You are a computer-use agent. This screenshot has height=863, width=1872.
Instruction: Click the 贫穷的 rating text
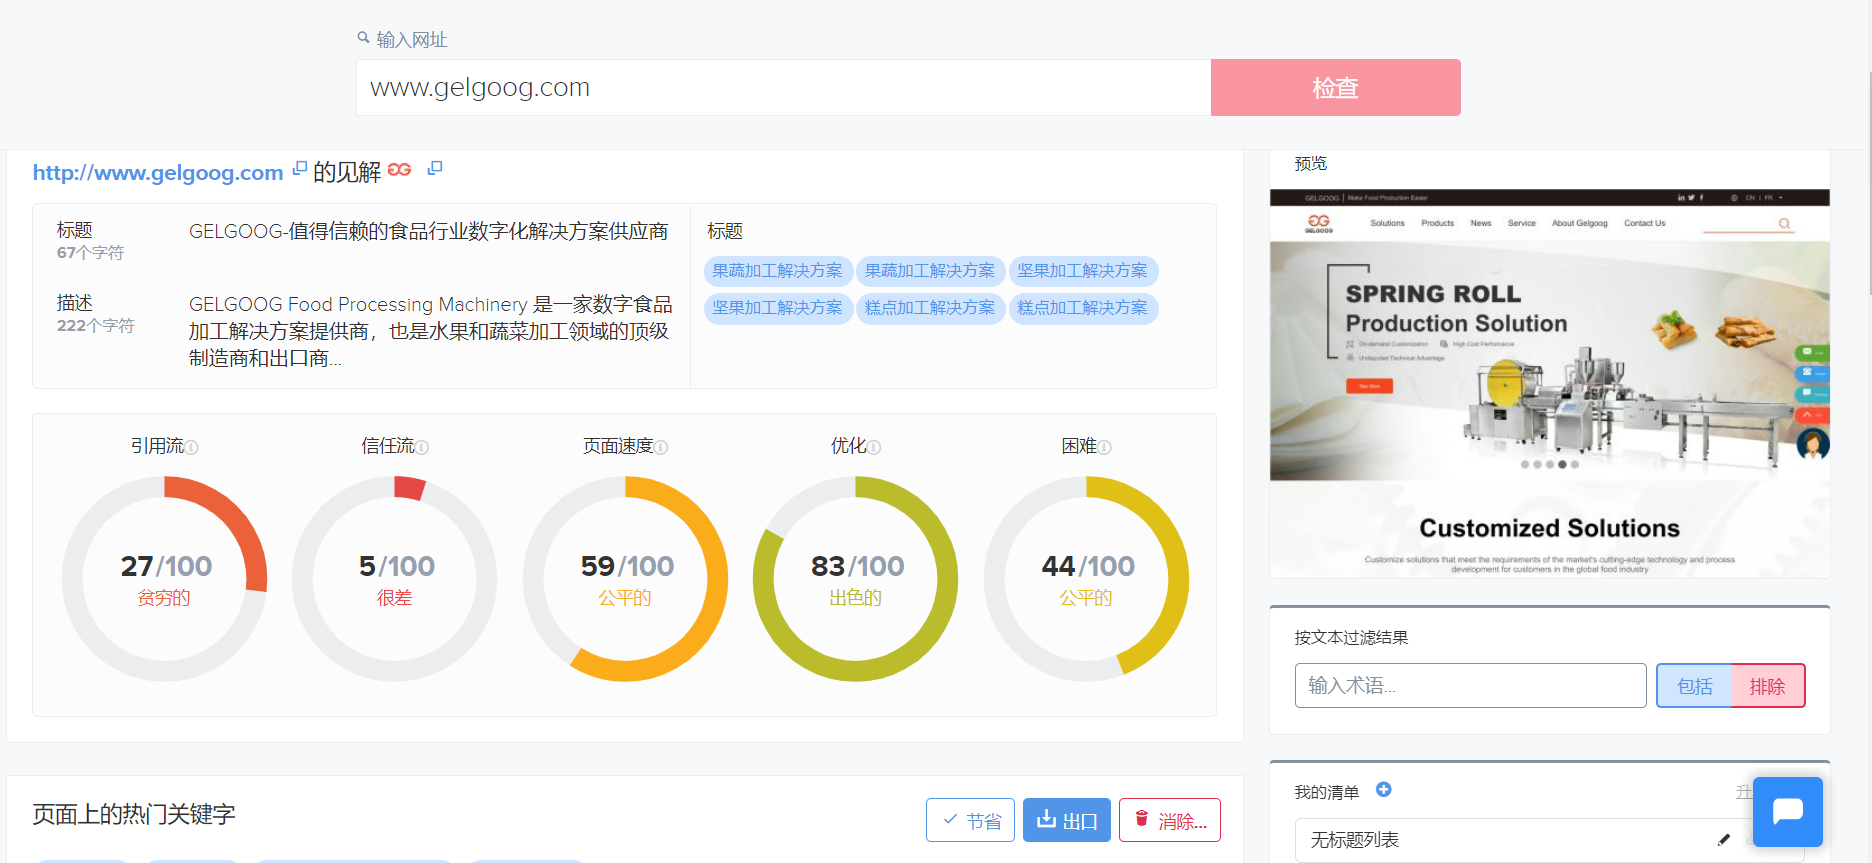[164, 598]
